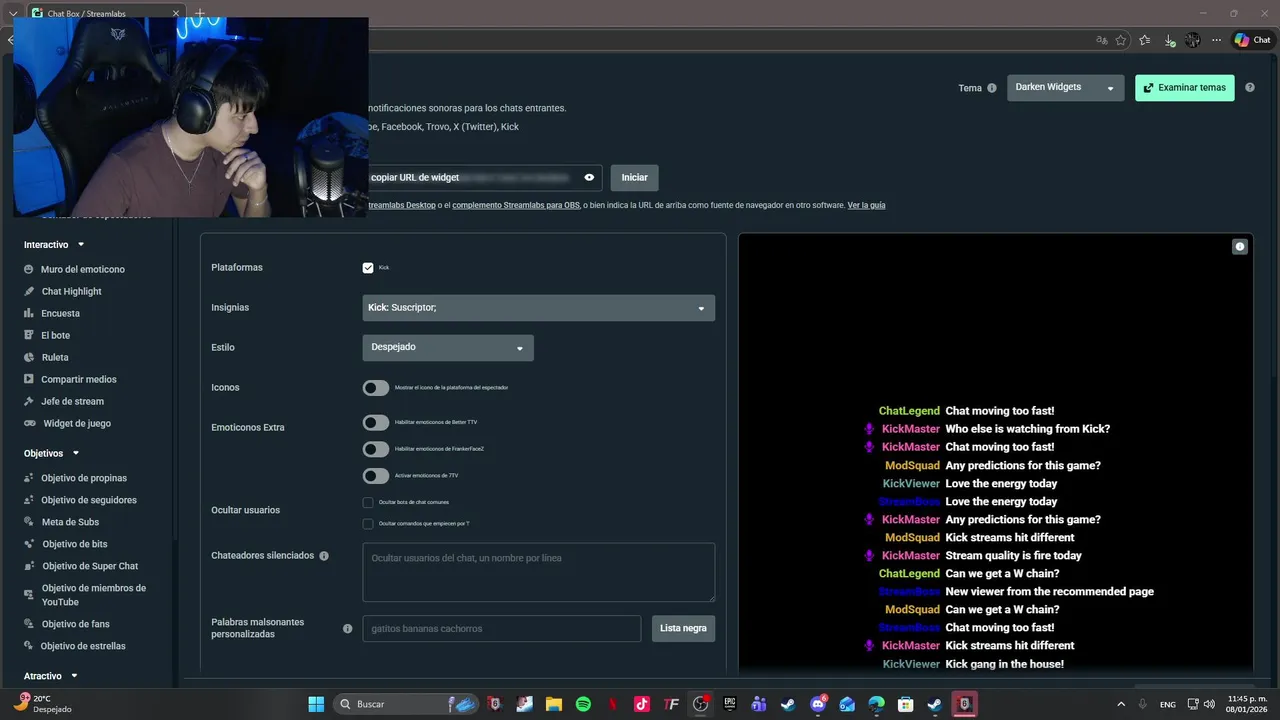
Task: Click the Iniciar button
Action: [x=634, y=178]
